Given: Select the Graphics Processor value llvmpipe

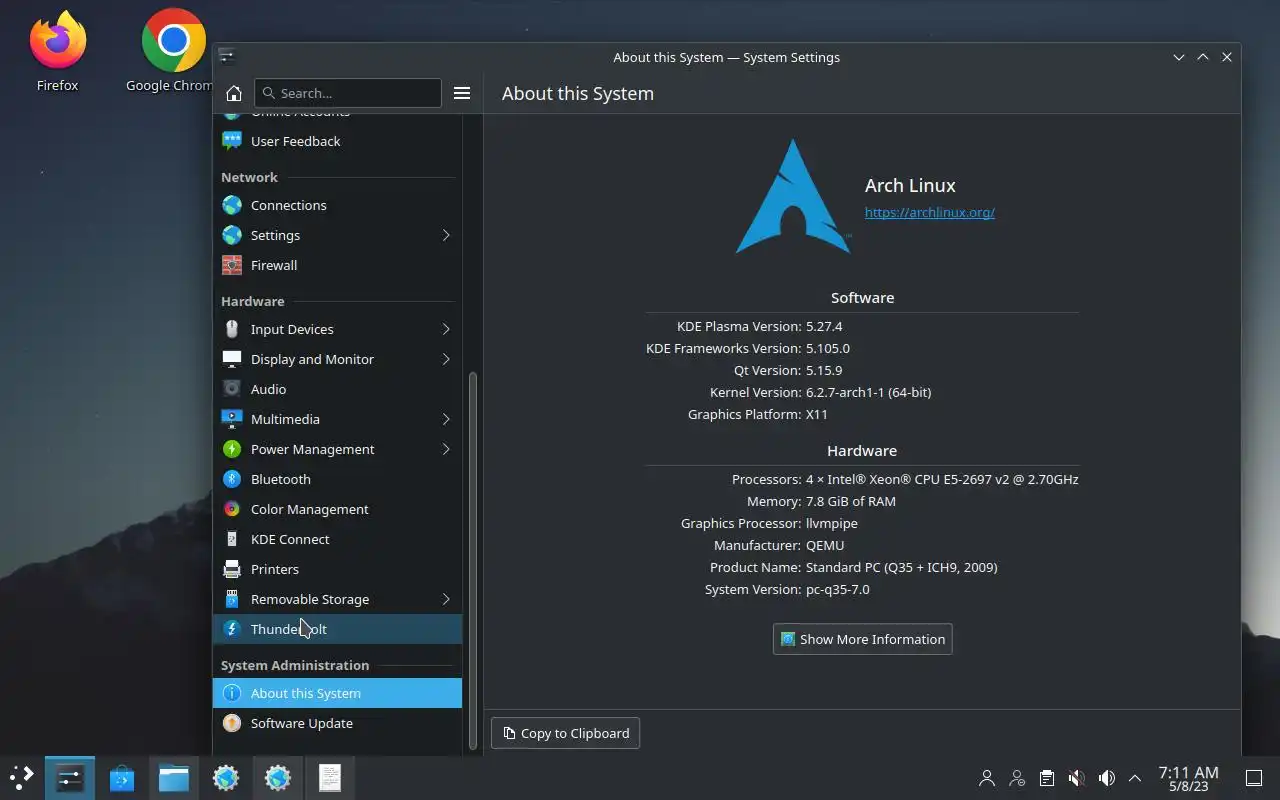Looking at the screenshot, I should click(x=832, y=523).
